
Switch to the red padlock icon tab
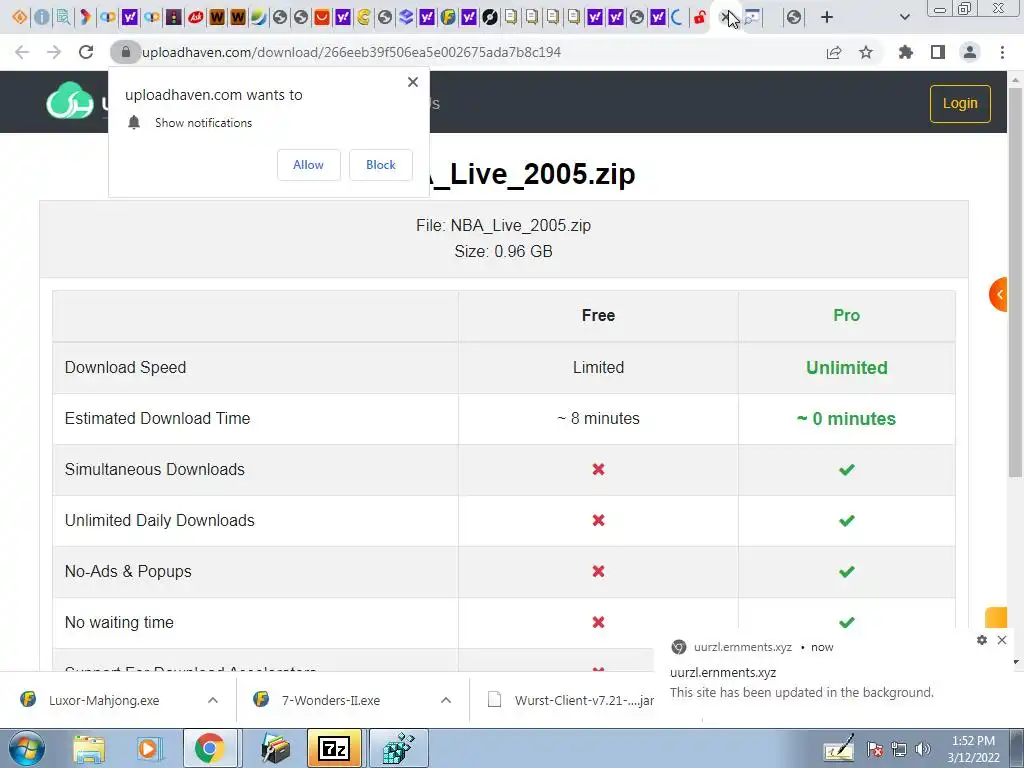[x=699, y=17]
